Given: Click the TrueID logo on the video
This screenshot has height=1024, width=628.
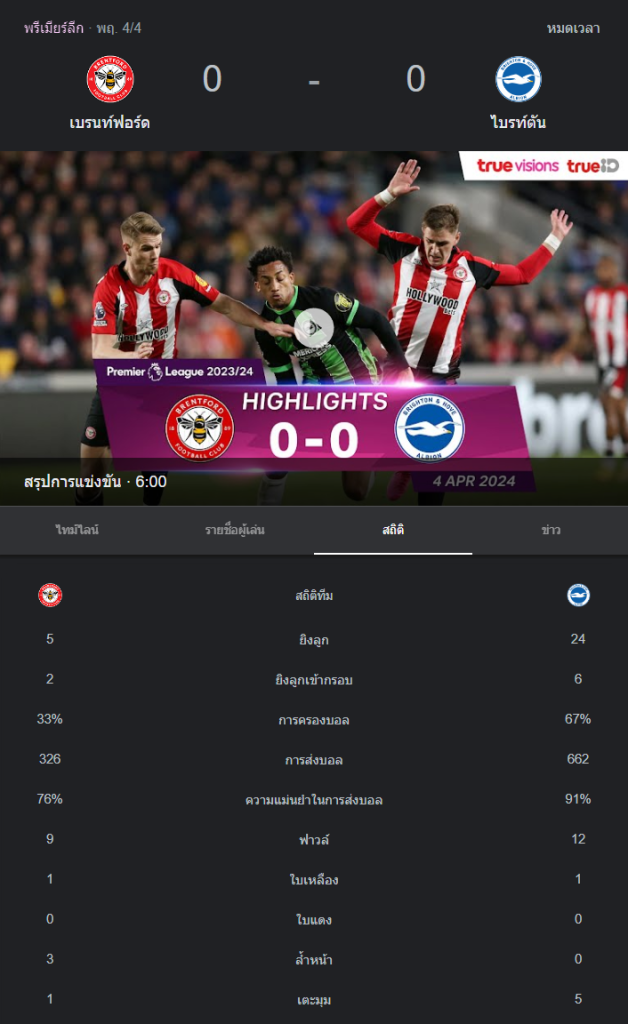Looking at the screenshot, I should click(x=592, y=165).
